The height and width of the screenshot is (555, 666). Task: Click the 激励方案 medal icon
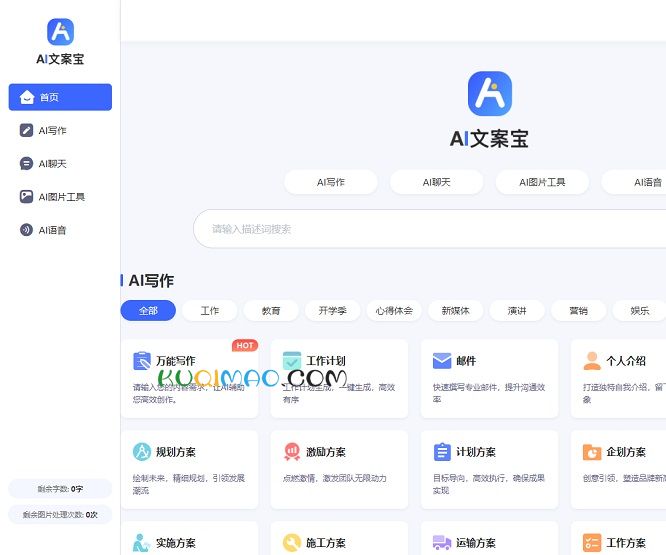(292, 452)
